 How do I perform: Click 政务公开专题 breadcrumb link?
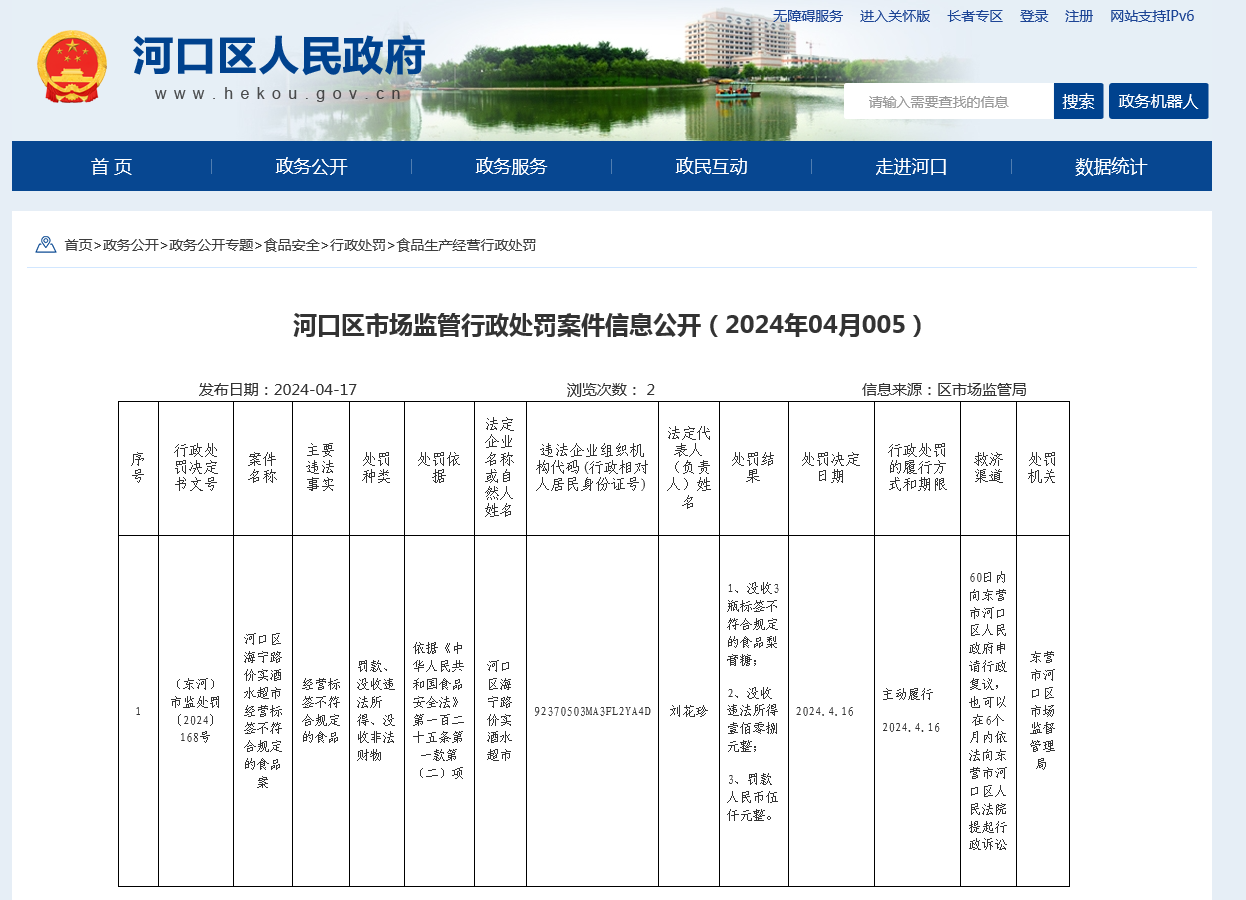pos(212,245)
